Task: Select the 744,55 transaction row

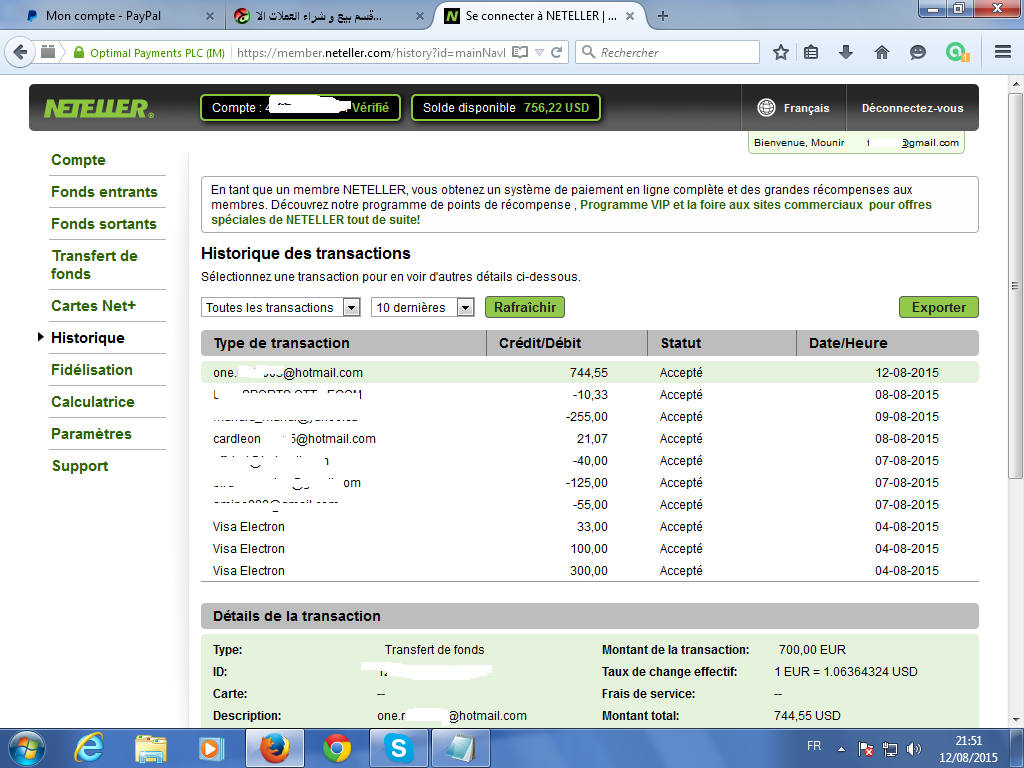Action: 590,372
